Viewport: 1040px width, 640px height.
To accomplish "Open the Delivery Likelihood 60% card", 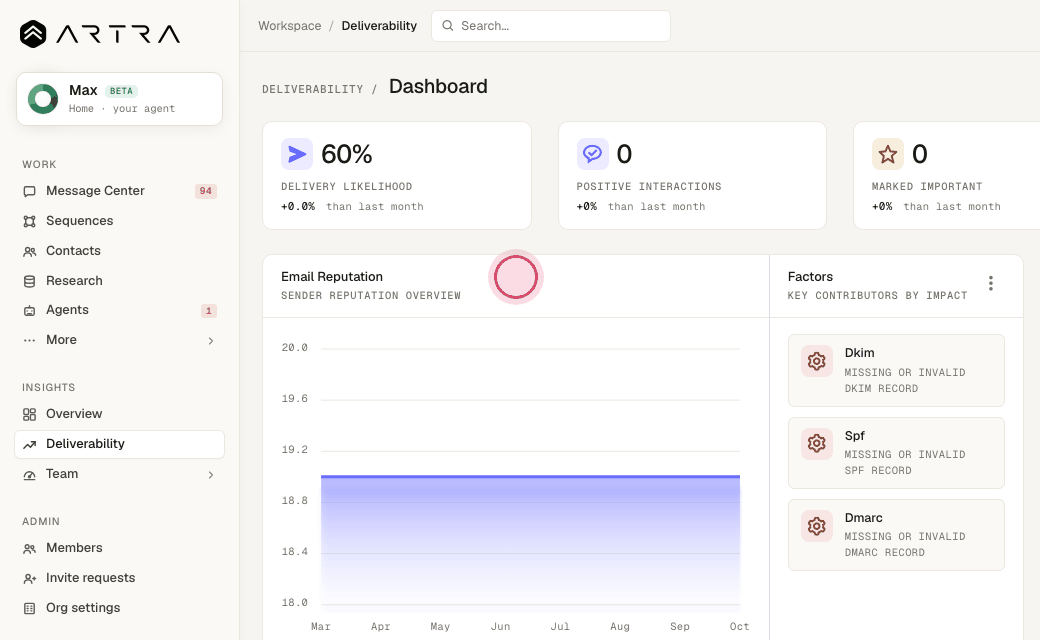I will [397, 175].
